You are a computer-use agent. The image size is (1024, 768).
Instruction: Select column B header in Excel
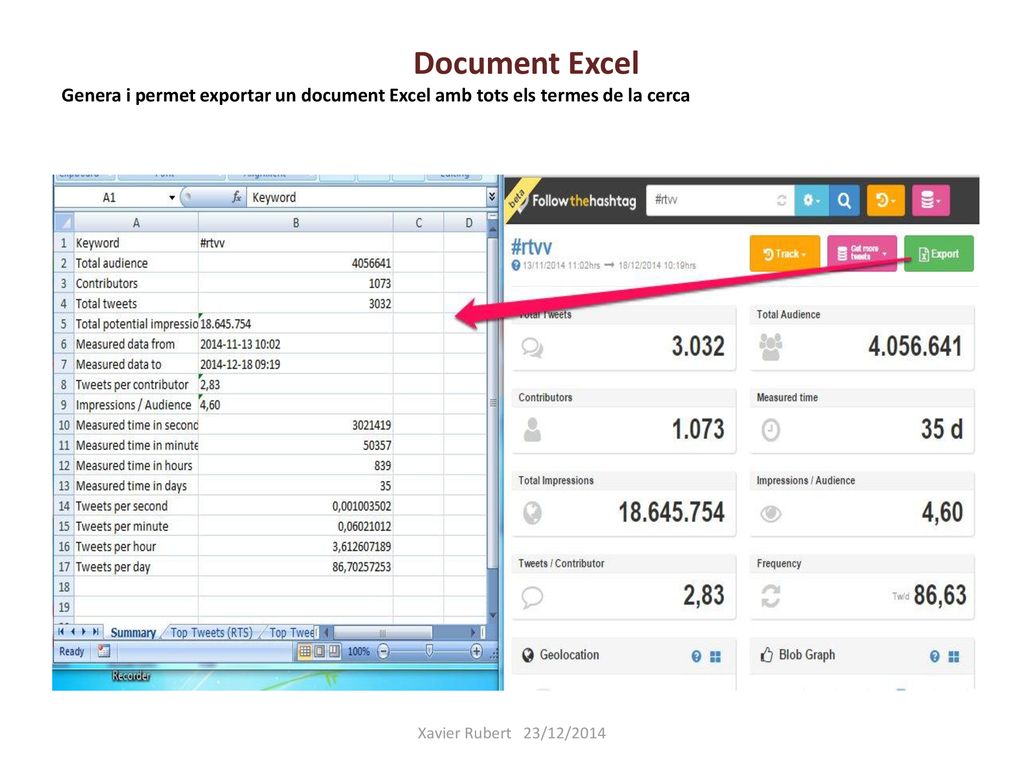296,223
